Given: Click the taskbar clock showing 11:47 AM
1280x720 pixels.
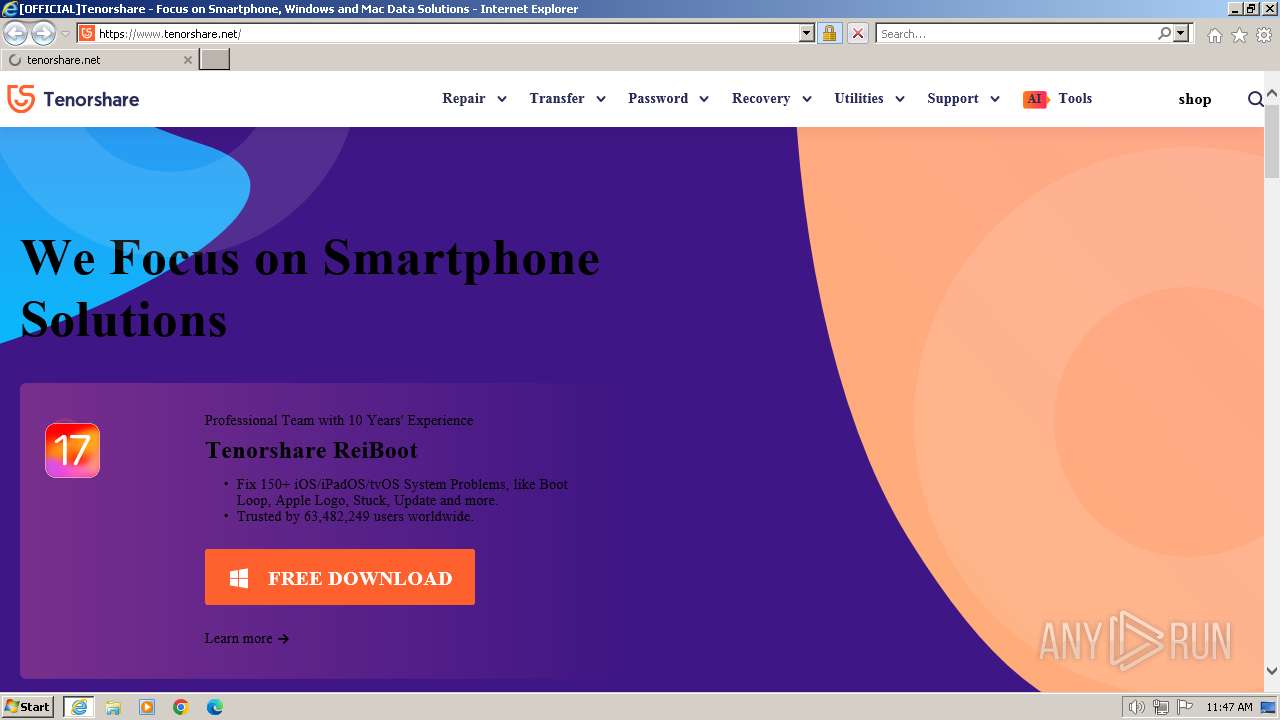Looking at the screenshot, I should (x=1229, y=707).
